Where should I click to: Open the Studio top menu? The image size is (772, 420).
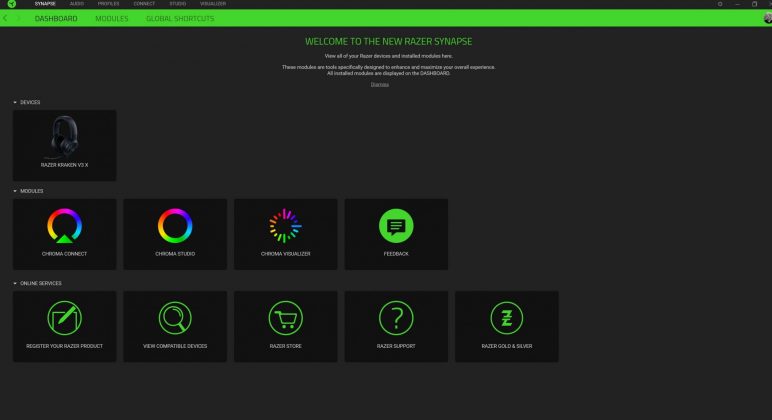pyautogui.click(x=178, y=4)
